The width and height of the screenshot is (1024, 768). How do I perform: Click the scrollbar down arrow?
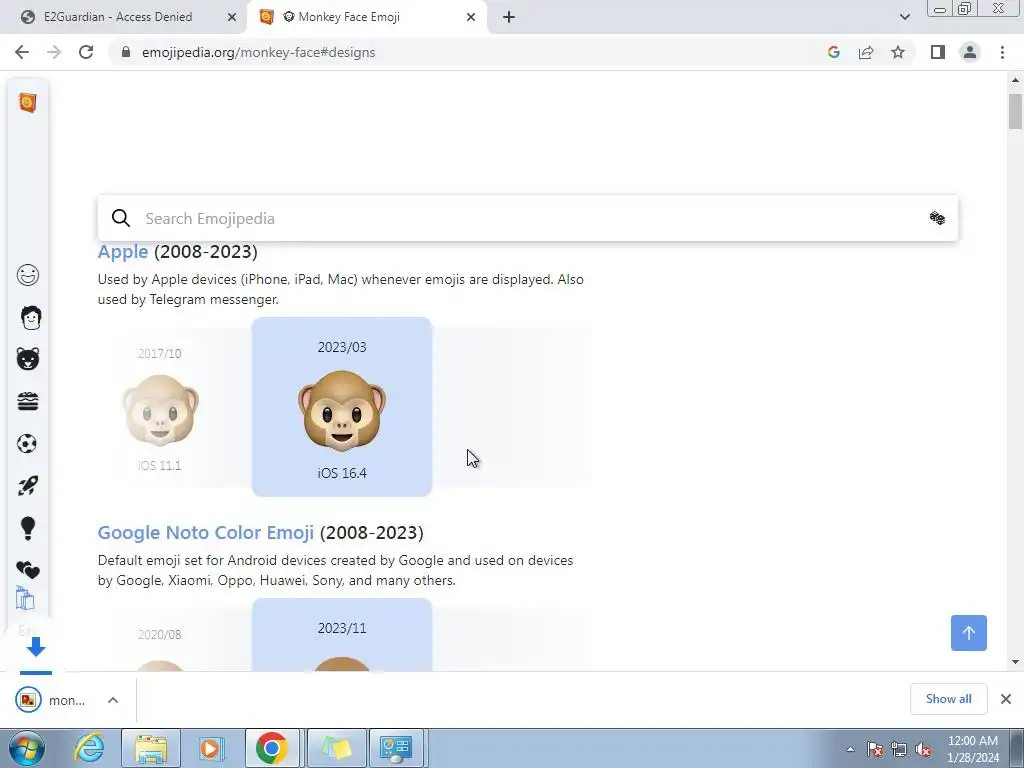point(1015,662)
